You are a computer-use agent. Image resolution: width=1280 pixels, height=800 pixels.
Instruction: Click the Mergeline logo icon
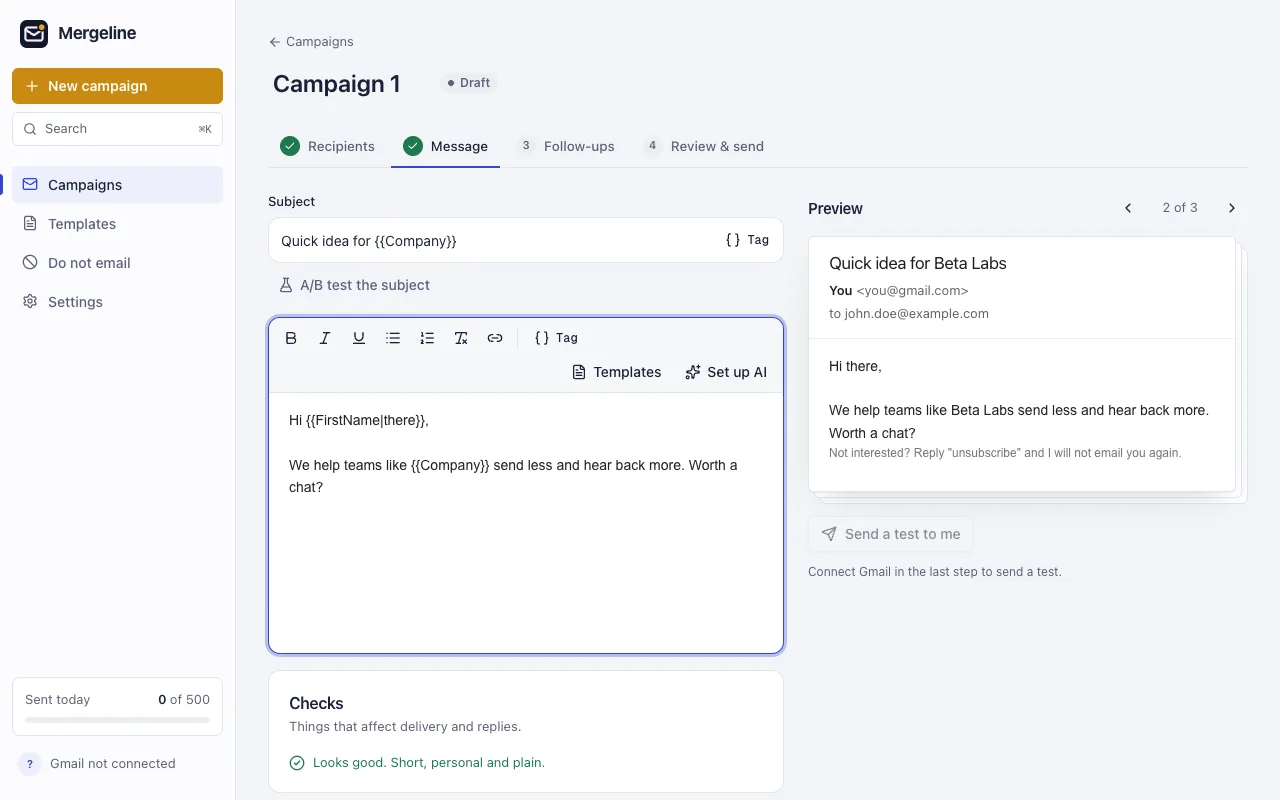34,34
